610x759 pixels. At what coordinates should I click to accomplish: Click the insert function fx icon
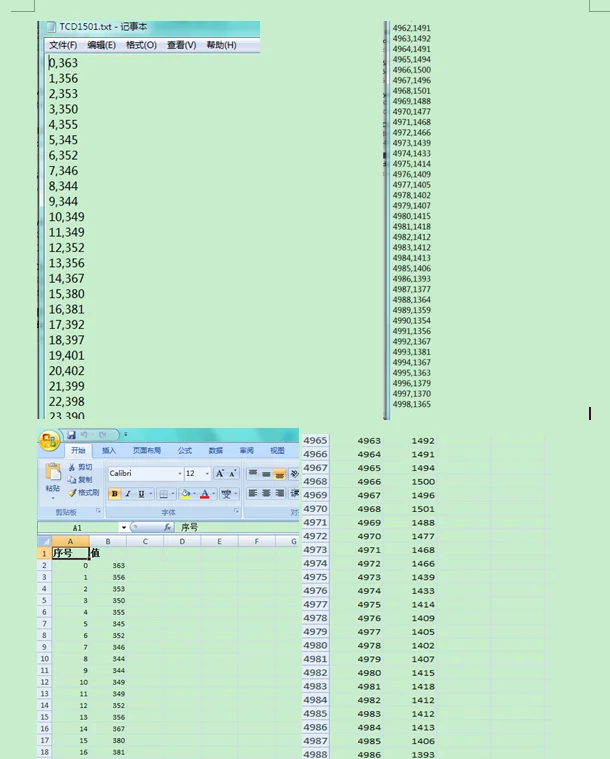(x=167, y=527)
